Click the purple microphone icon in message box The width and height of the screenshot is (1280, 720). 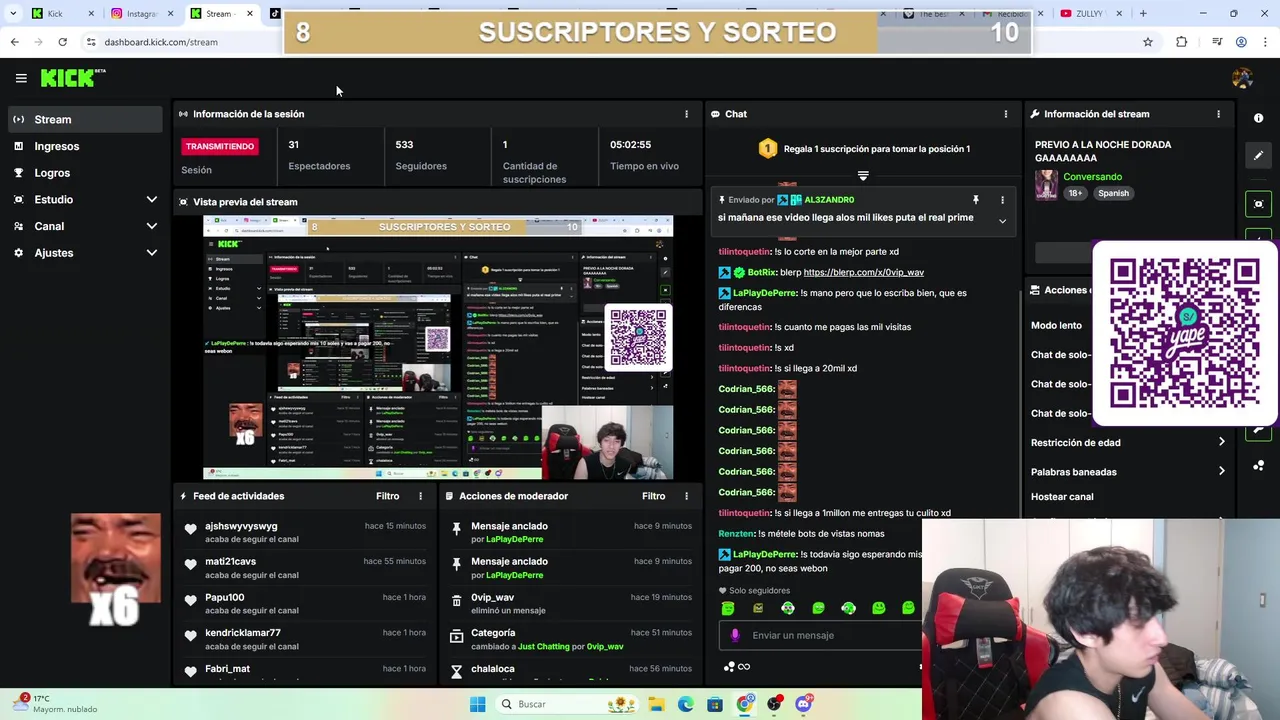pyautogui.click(x=735, y=635)
